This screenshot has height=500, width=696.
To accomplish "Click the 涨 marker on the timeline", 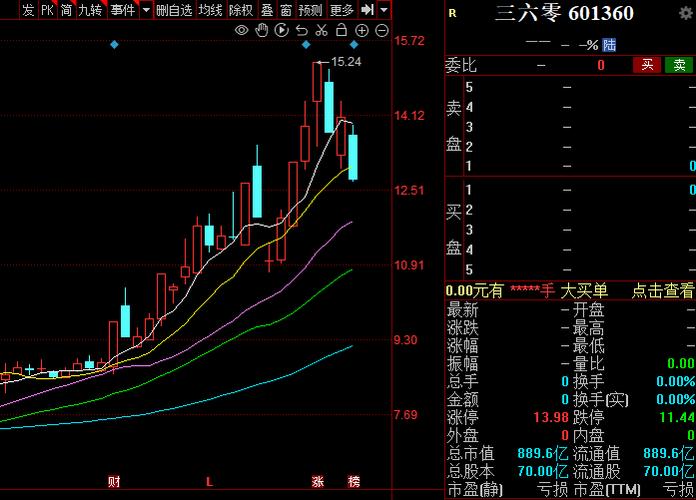I will (318, 481).
